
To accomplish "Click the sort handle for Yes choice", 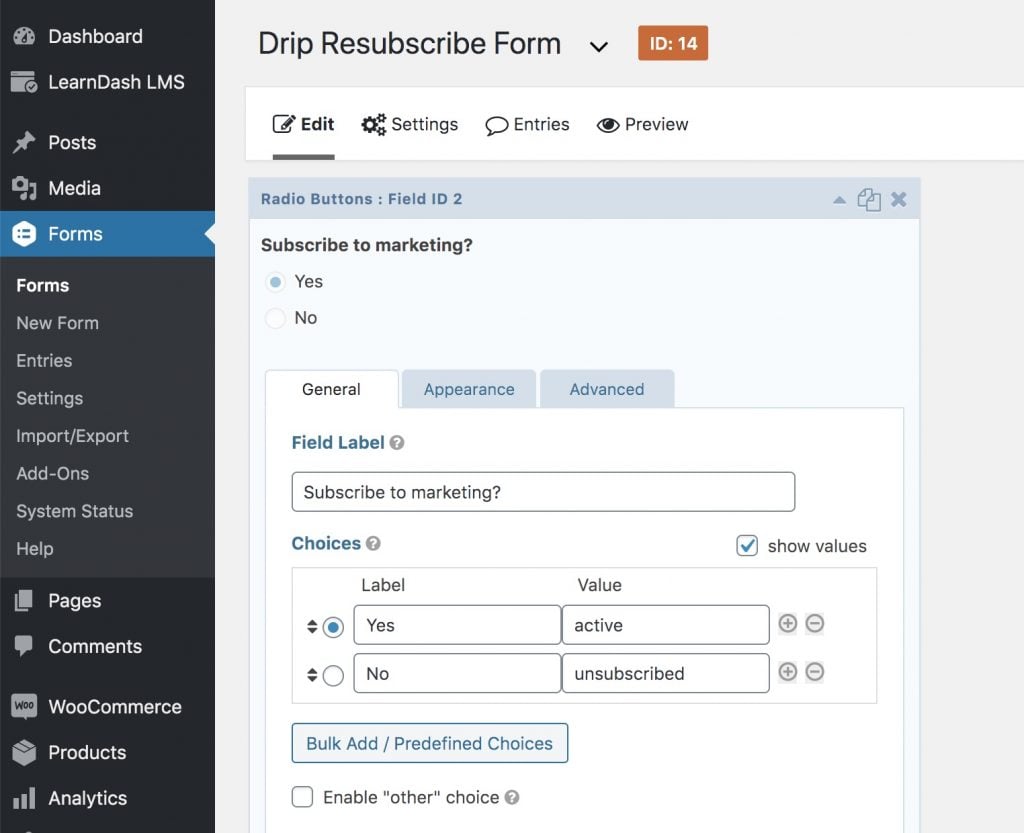I will (x=312, y=627).
